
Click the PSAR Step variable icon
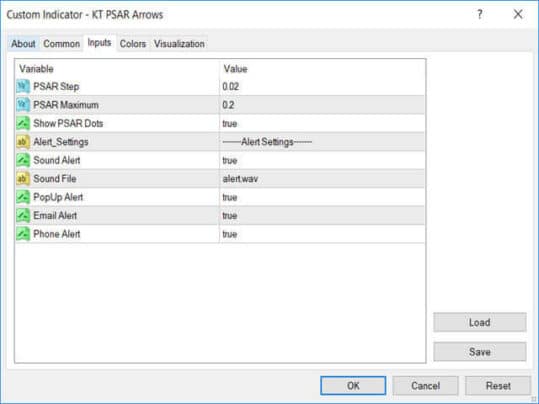[23, 86]
